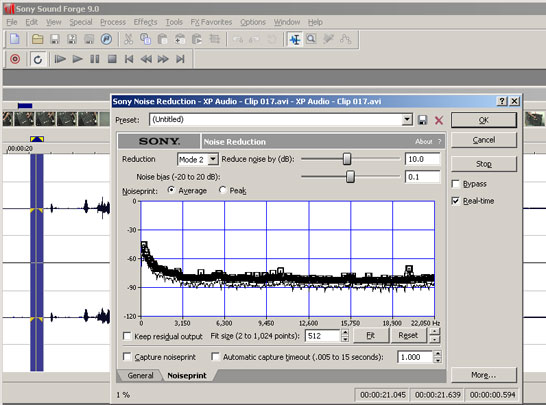Select the Pencil tool
Viewport: 546px width, 405px height.
(x=328, y=39)
